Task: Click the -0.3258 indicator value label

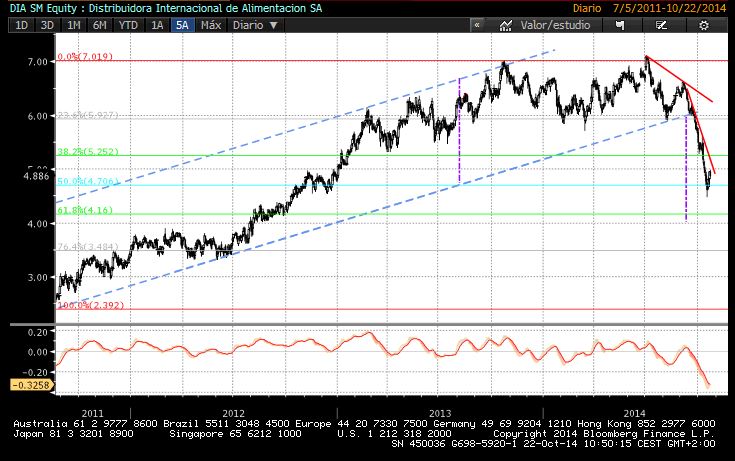Action: 31,385
